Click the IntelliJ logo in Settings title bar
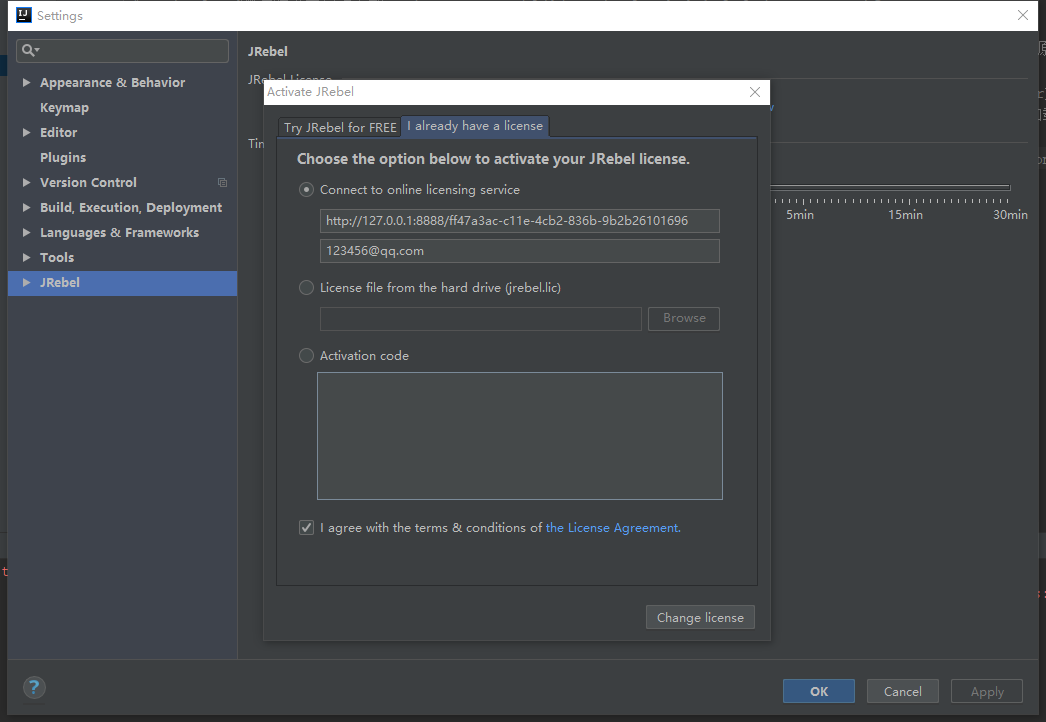1046x722 pixels. point(23,15)
